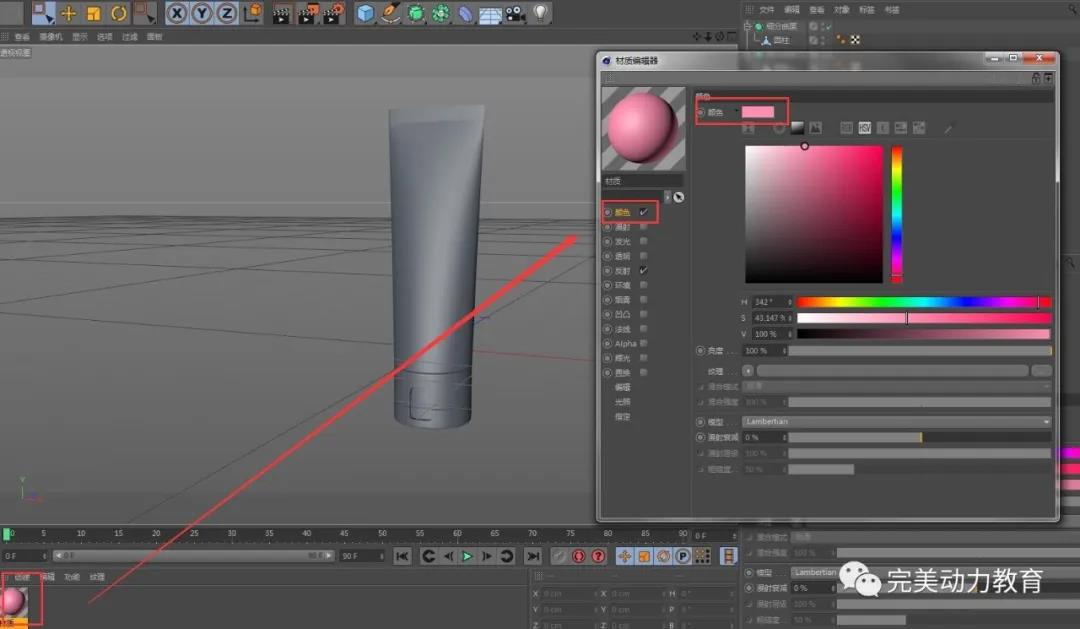Toggle the X axis lock
1080x629 pixels.
[x=177, y=13]
